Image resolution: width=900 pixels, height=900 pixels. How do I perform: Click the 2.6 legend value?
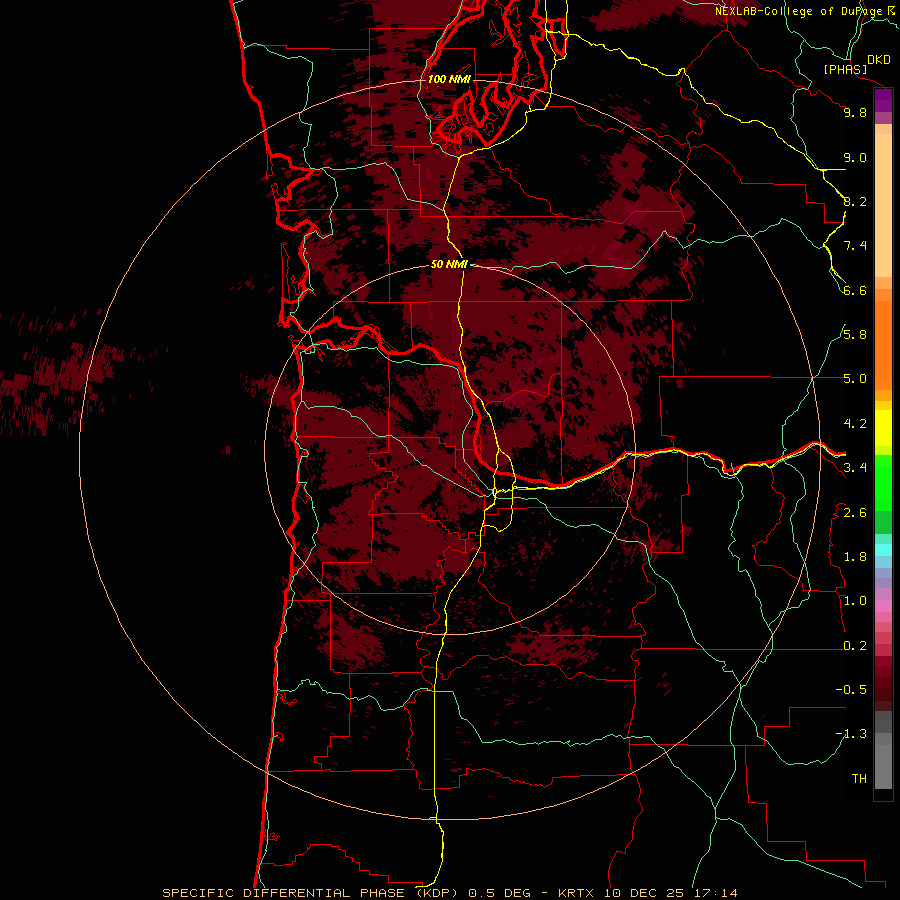(855, 513)
